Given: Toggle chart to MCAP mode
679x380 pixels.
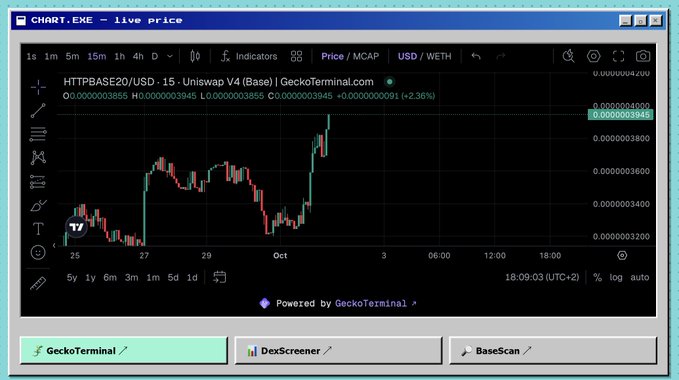Looking at the screenshot, I should 366,56.
